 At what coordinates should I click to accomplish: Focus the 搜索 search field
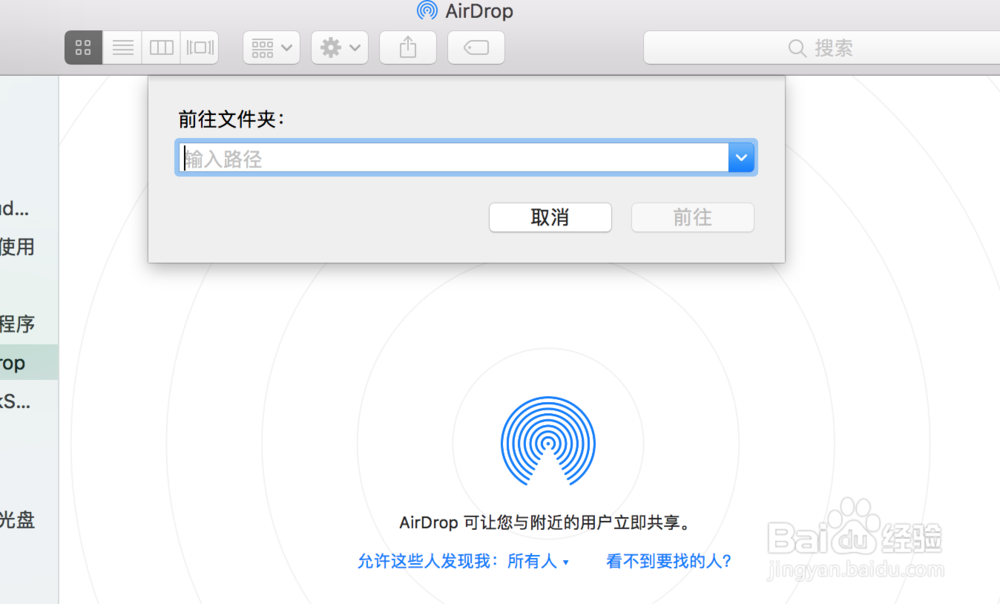(821, 48)
